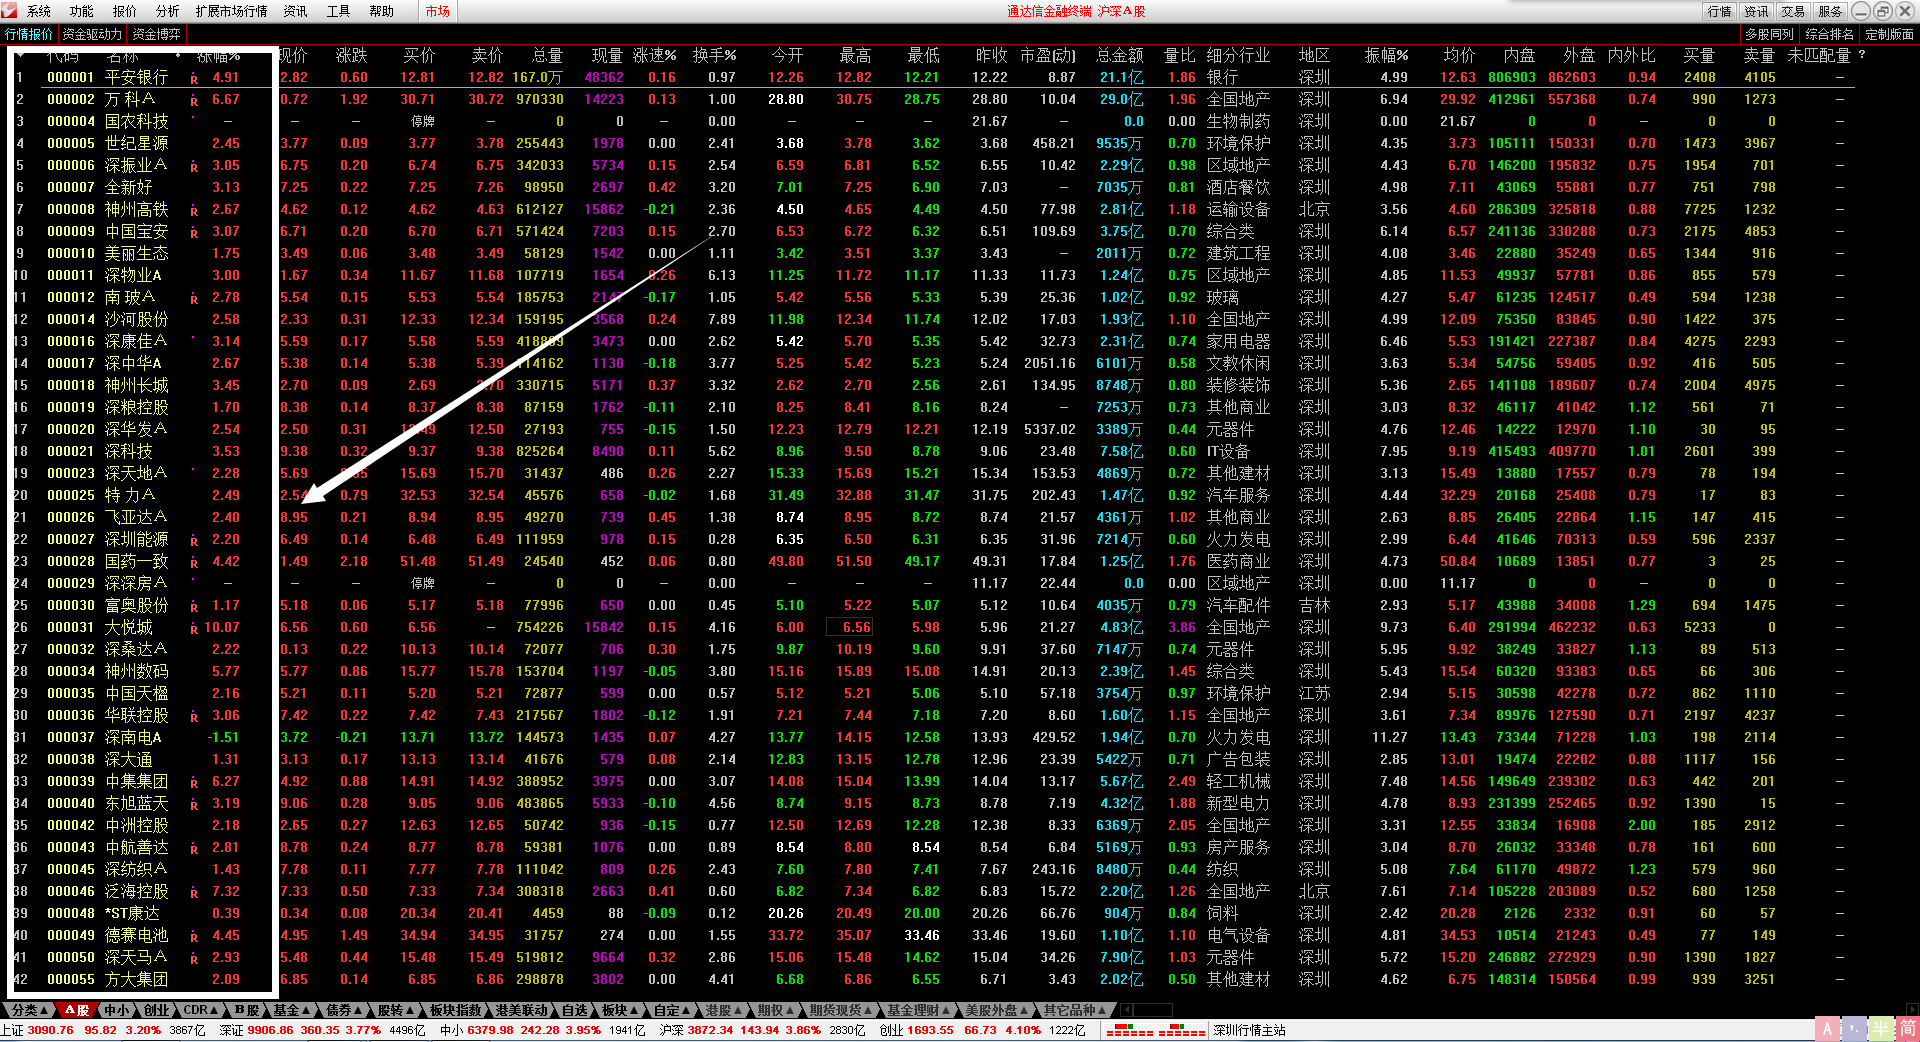Screen dimensions: 1920x1042
Task: Expand the CDR tab menu
Action: click(202, 1010)
